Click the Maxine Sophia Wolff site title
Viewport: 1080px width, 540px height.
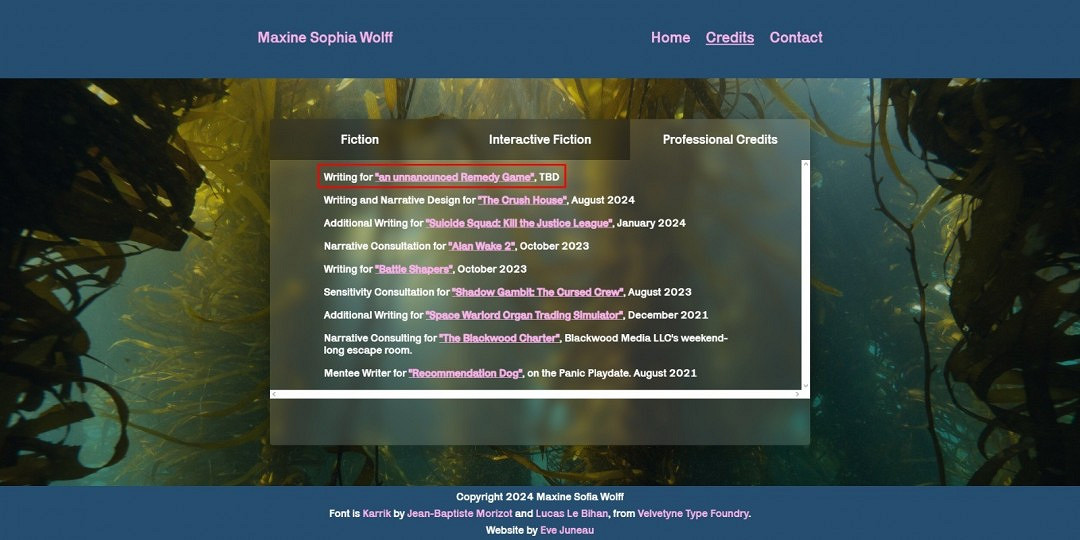click(325, 38)
